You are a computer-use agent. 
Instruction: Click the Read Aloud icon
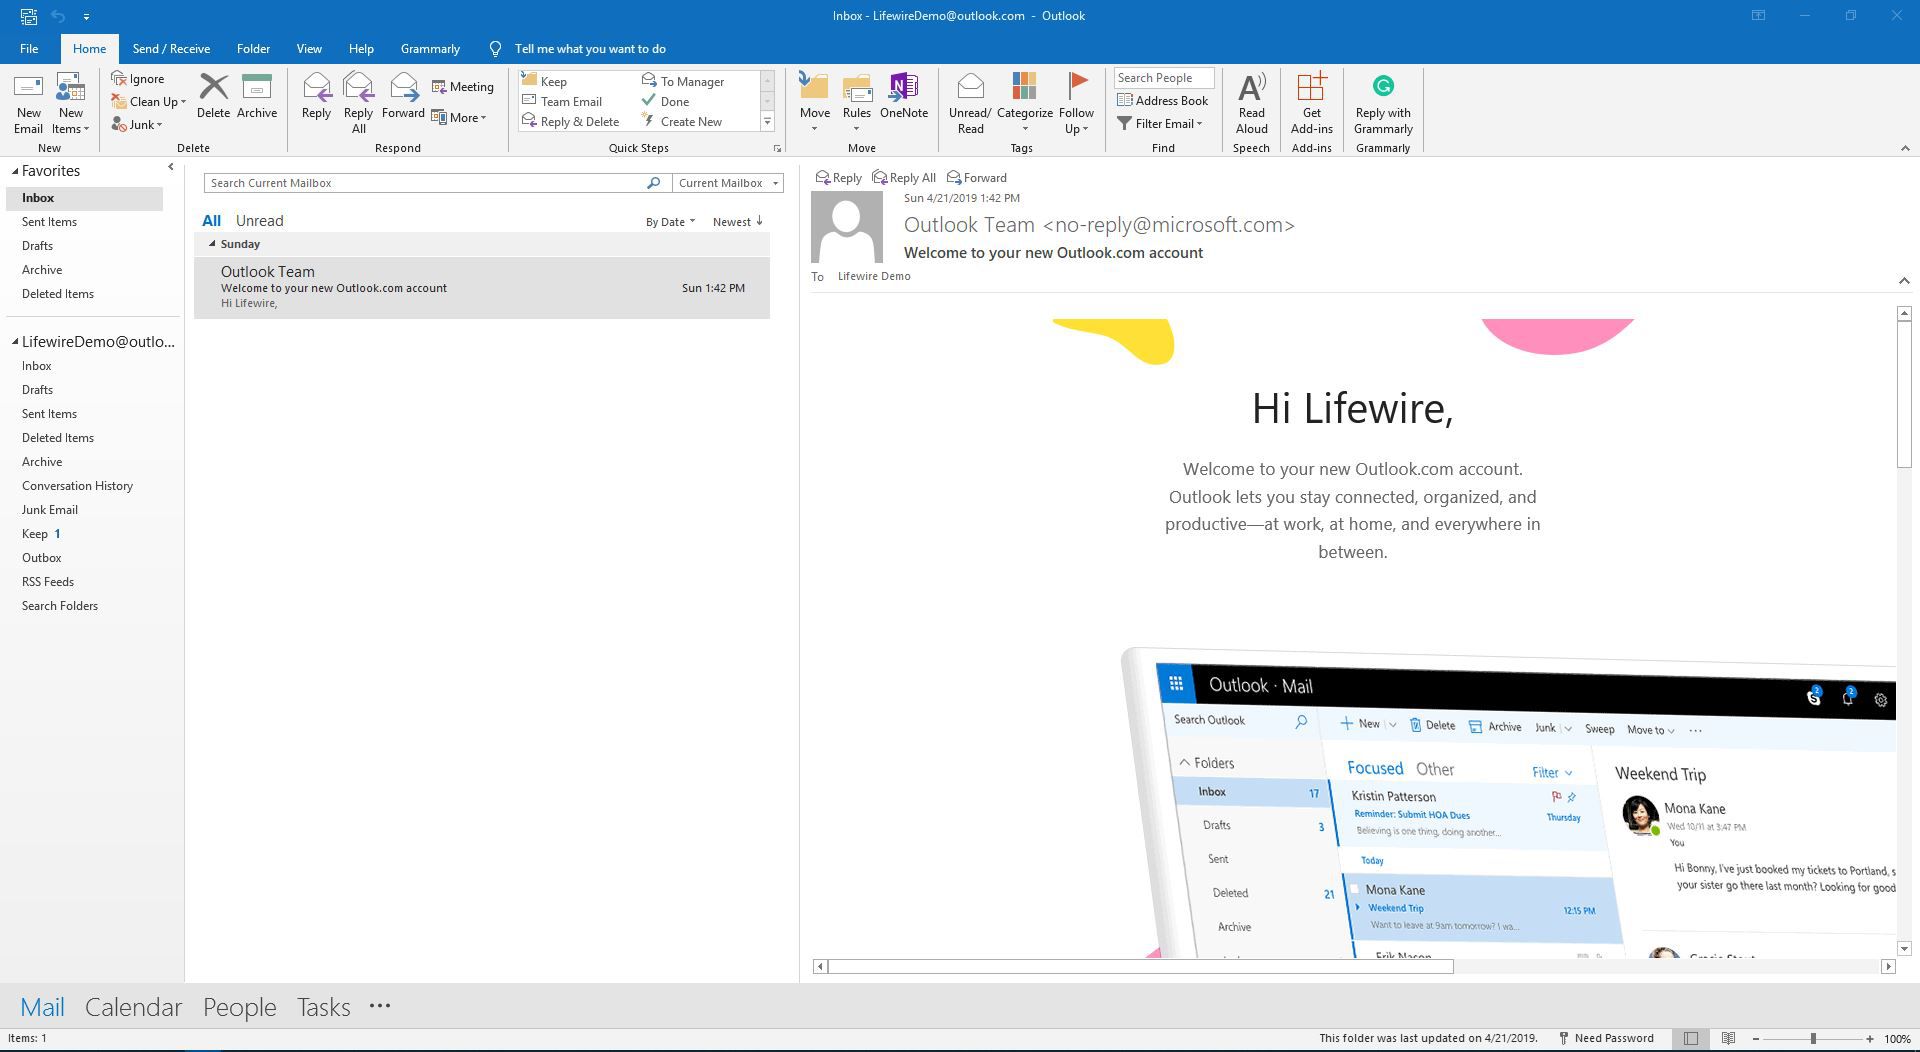tap(1251, 87)
